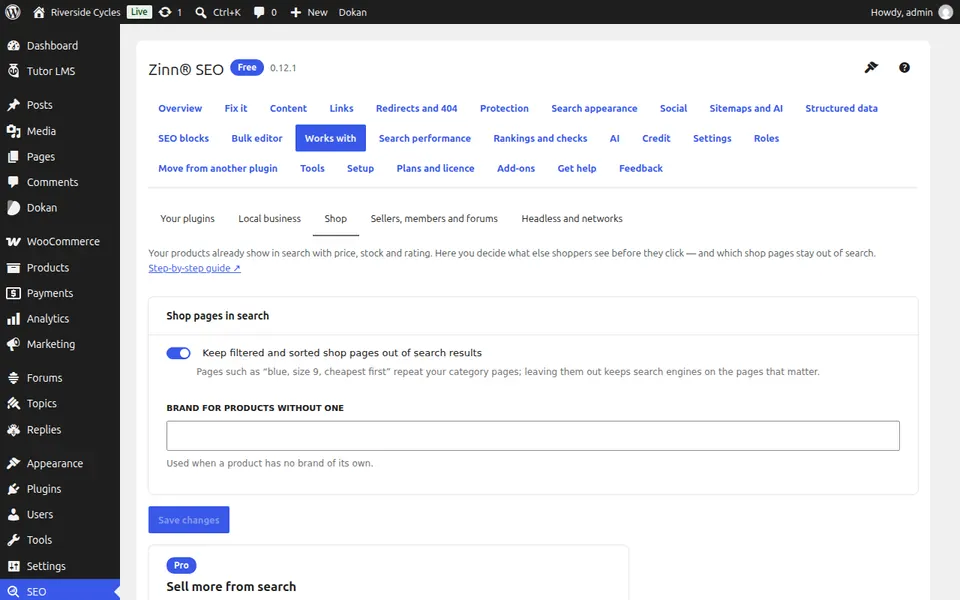
Task: Click the Analytics bar chart icon
Action: (x=13, y=319)
